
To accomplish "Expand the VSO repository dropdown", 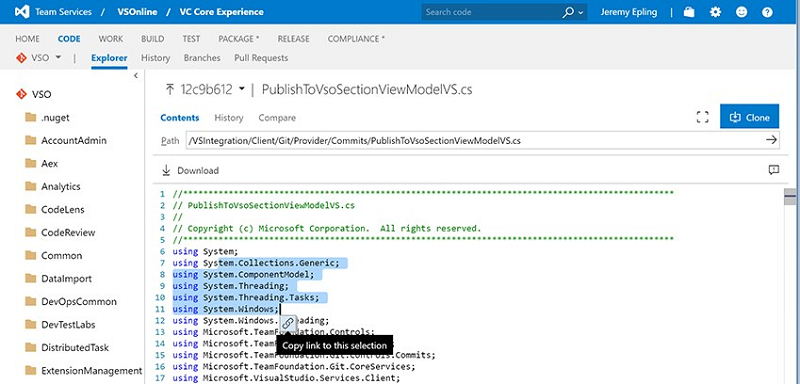I will [x=58, y=57].
